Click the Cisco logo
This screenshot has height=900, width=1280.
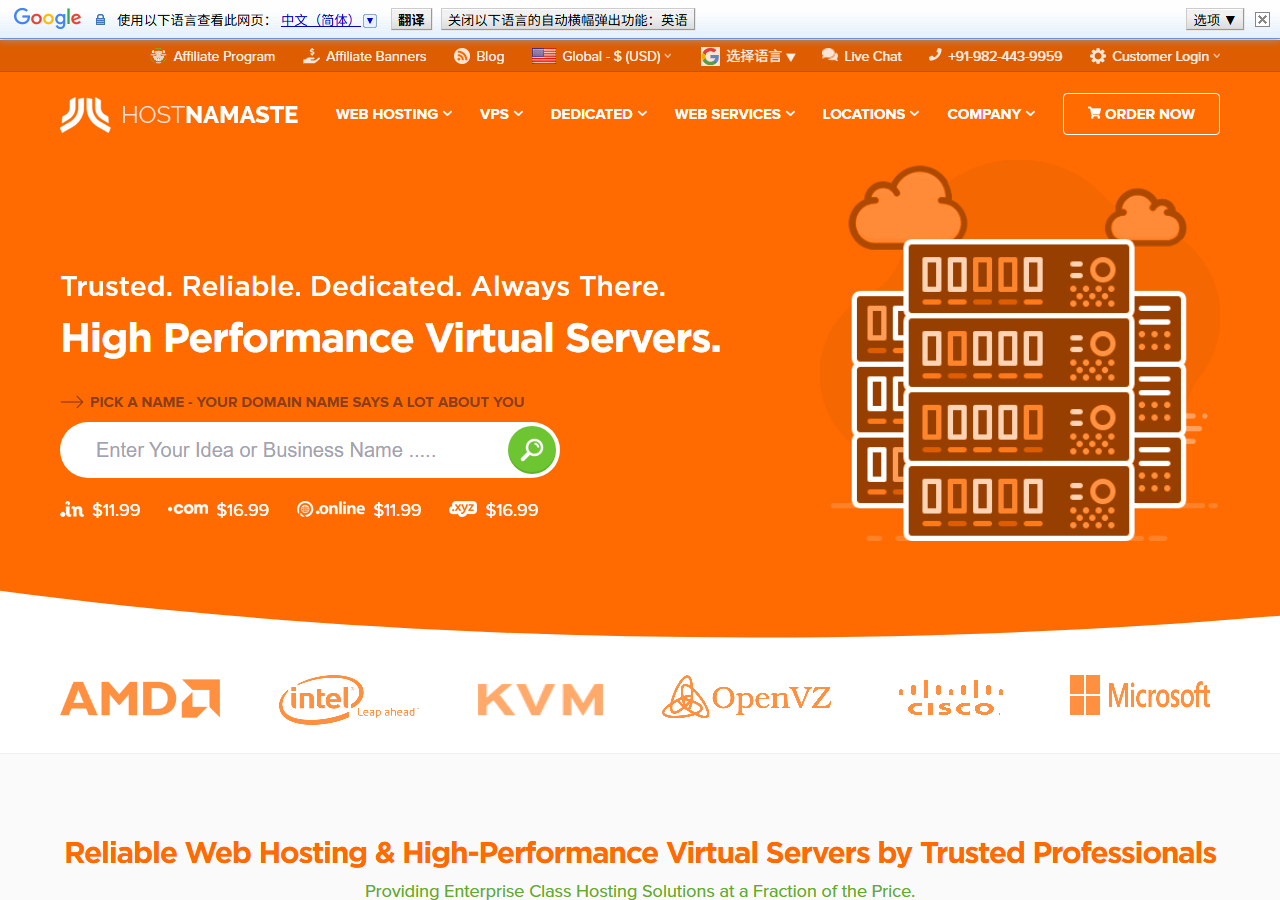pos(951,697)
